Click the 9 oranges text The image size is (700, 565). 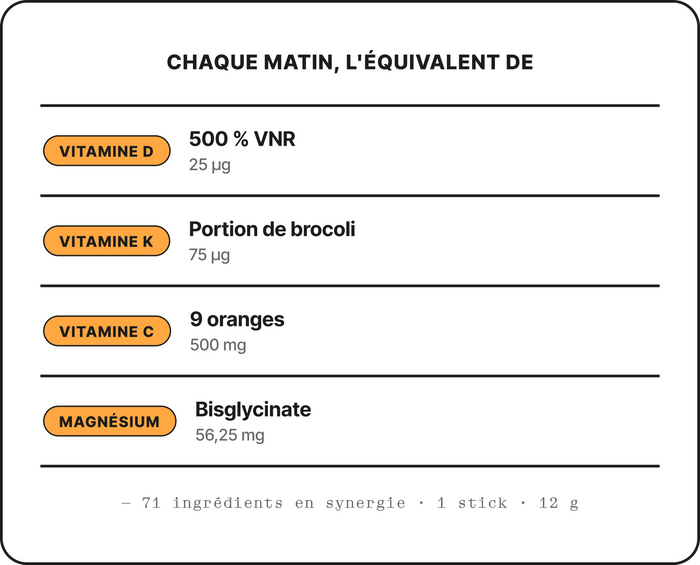[237, 320]
